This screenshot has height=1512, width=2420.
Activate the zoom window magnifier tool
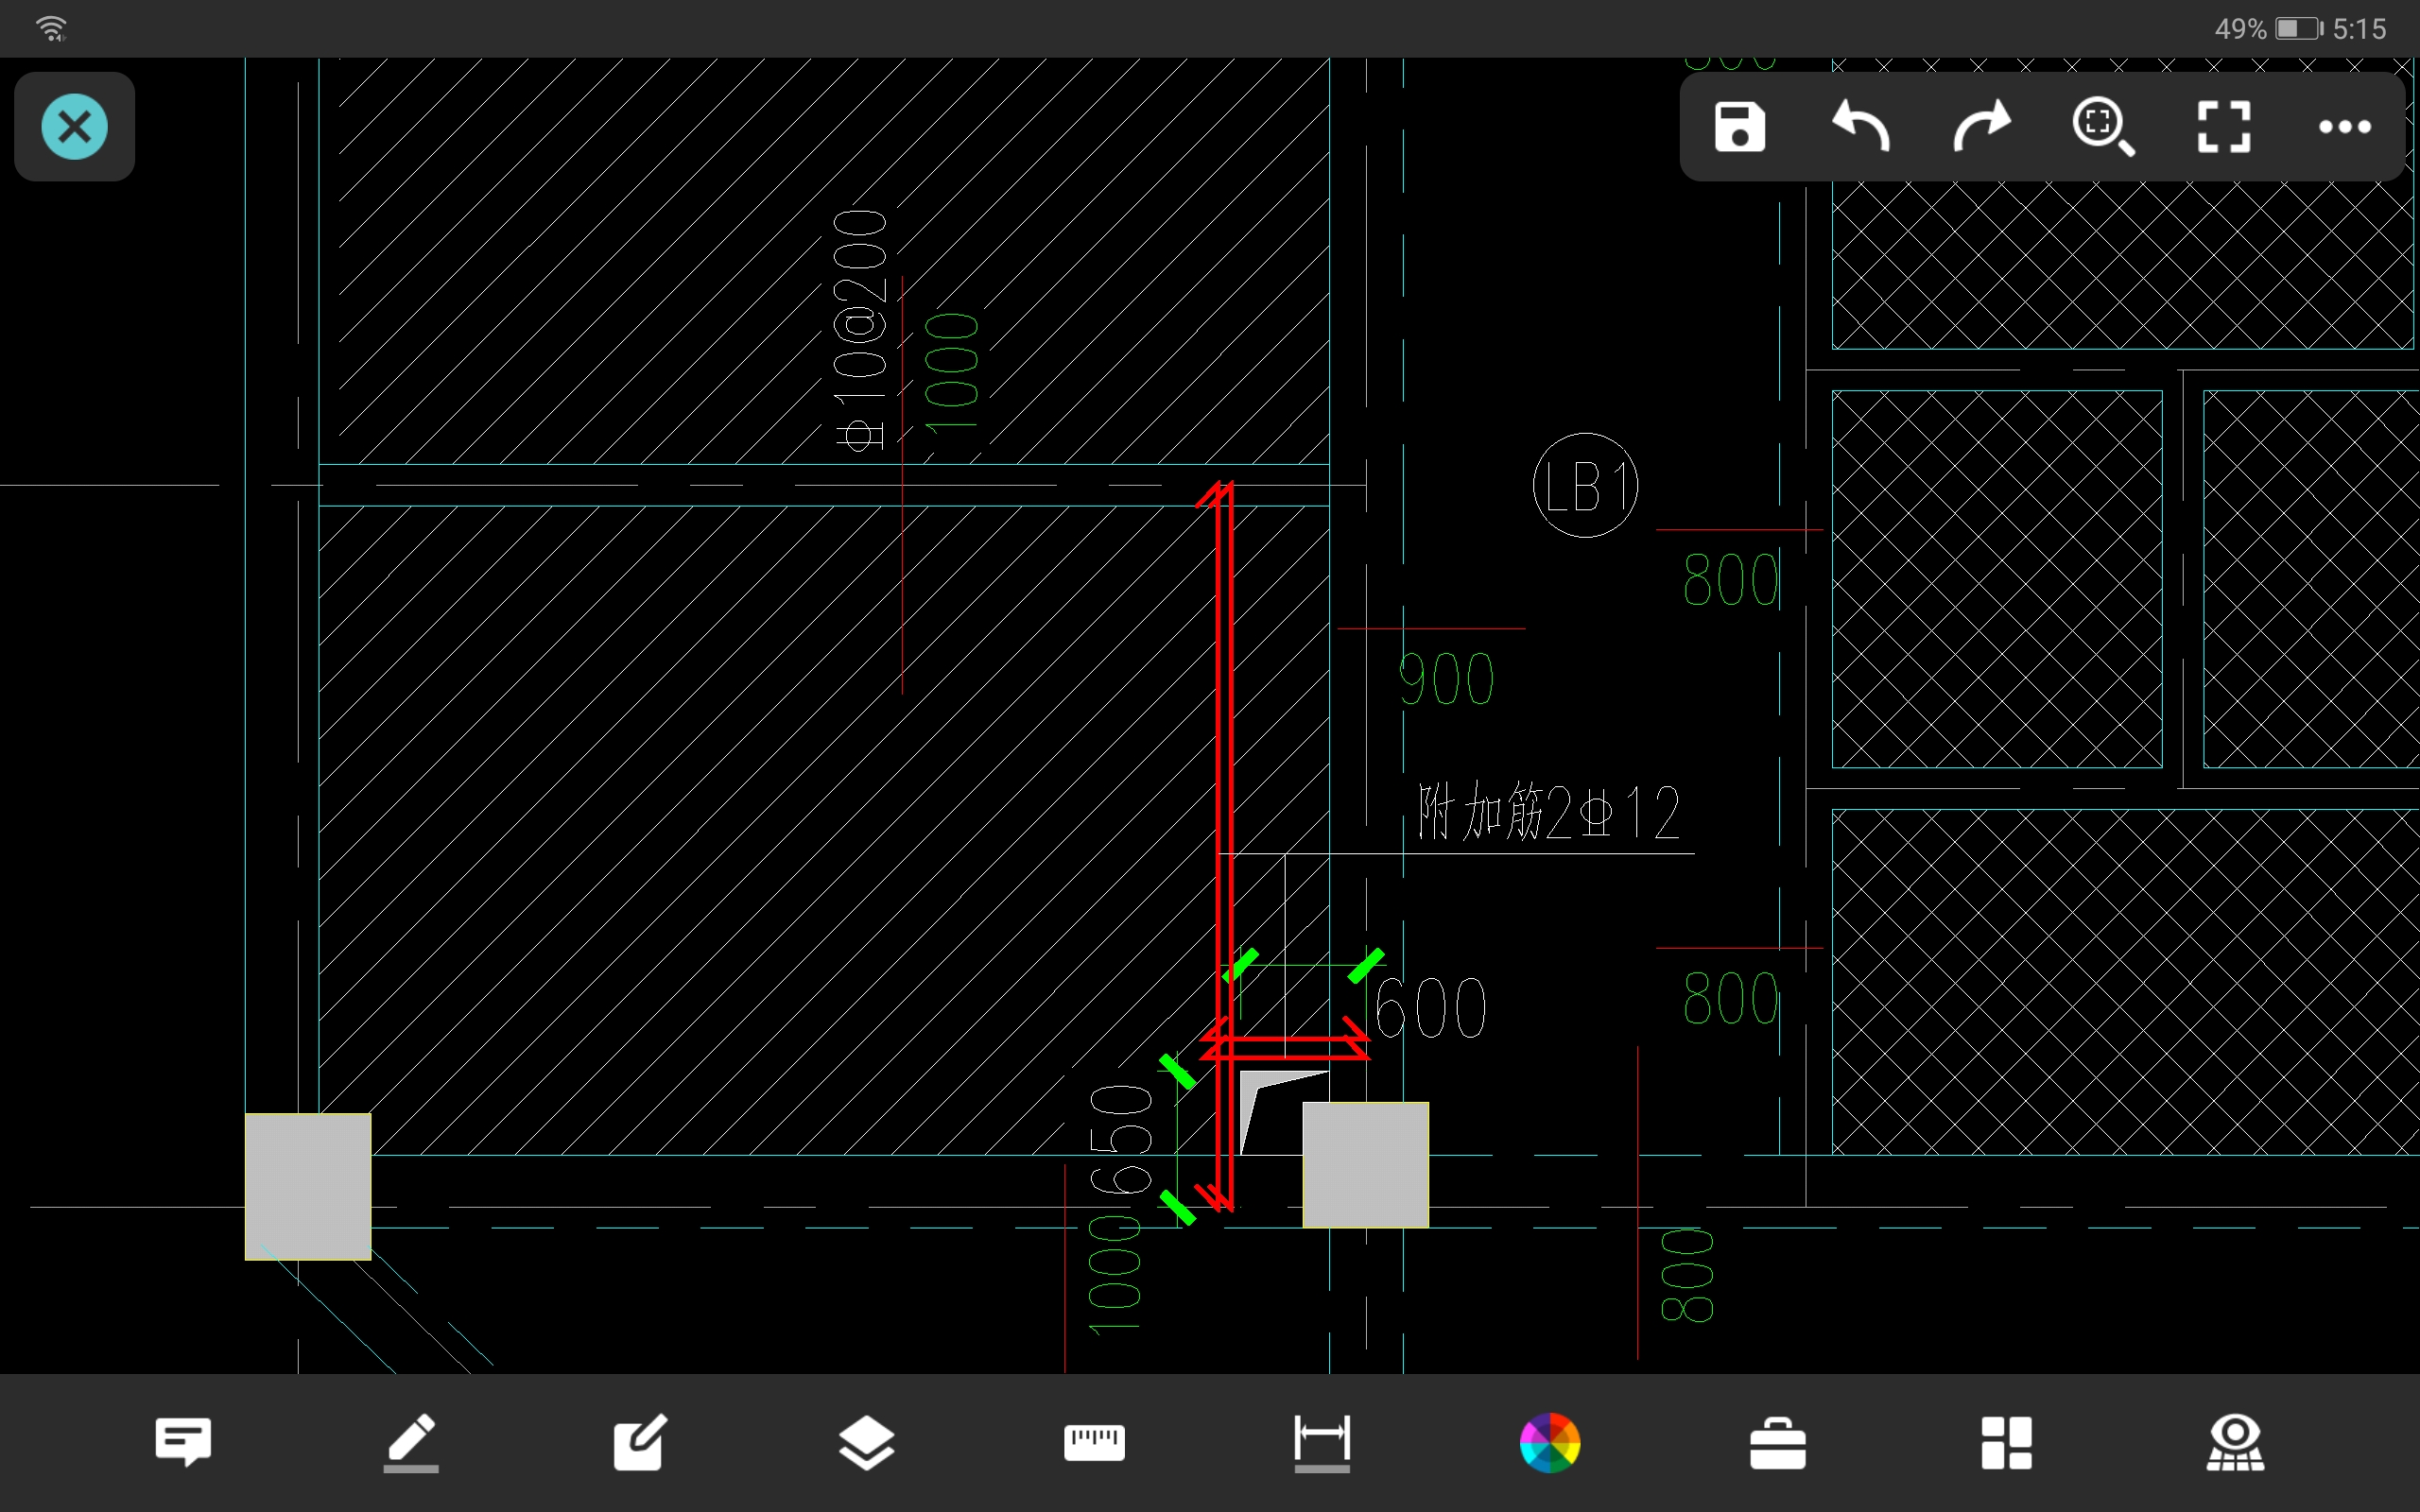[2103, 127]
